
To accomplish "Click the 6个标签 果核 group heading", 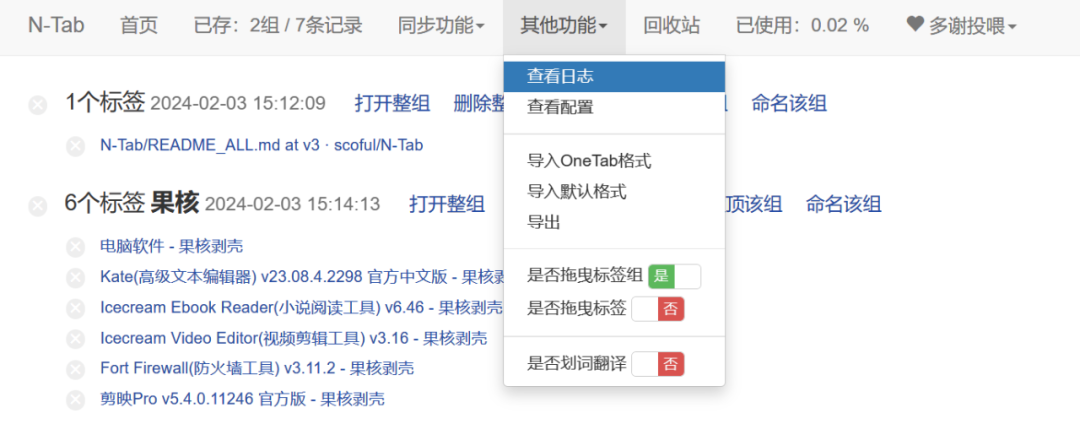I will click(132, 203).
